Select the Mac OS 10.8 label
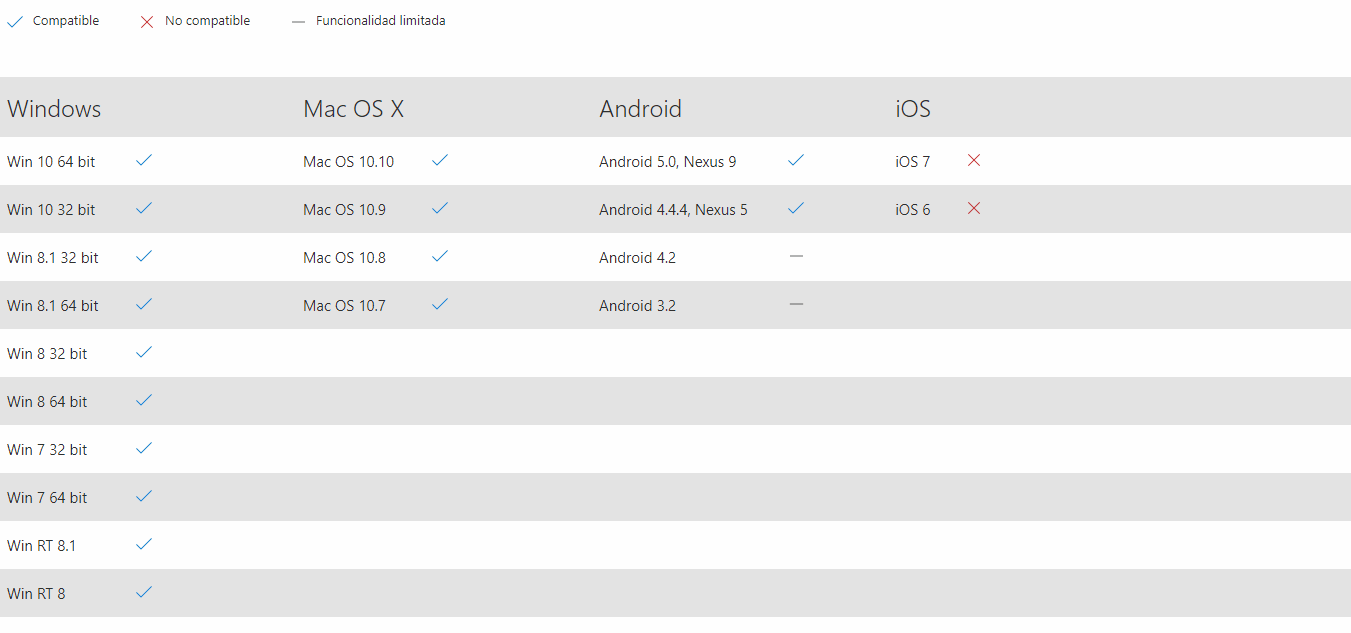Viewport: 1351px width, 633px height. [x=344, y=258]
